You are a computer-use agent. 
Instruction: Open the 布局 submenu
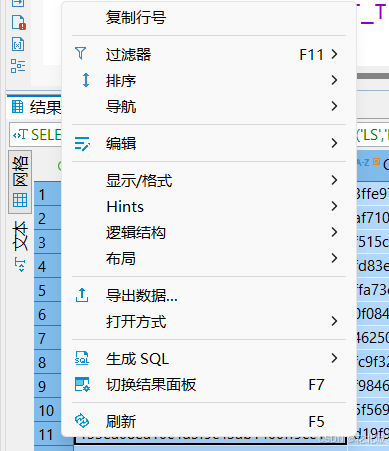(x=209, y=258)
